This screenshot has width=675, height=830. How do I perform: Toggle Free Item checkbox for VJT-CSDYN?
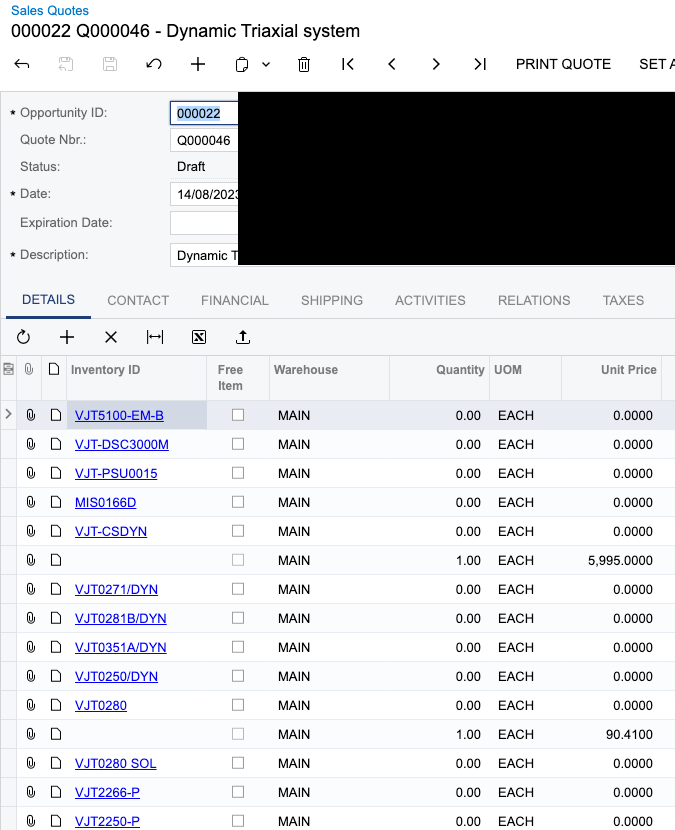point(238,531)
